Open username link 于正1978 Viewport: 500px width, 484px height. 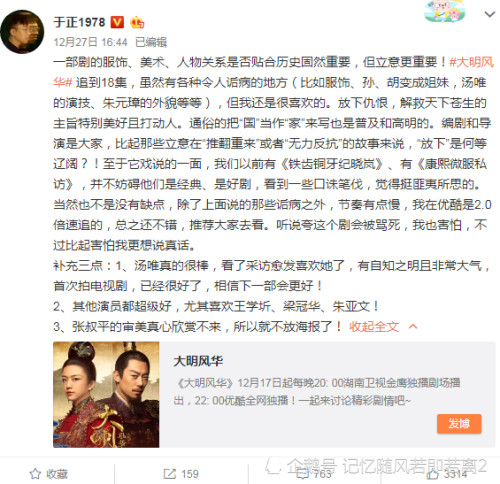pyautogui.click(x=79, y=22)
